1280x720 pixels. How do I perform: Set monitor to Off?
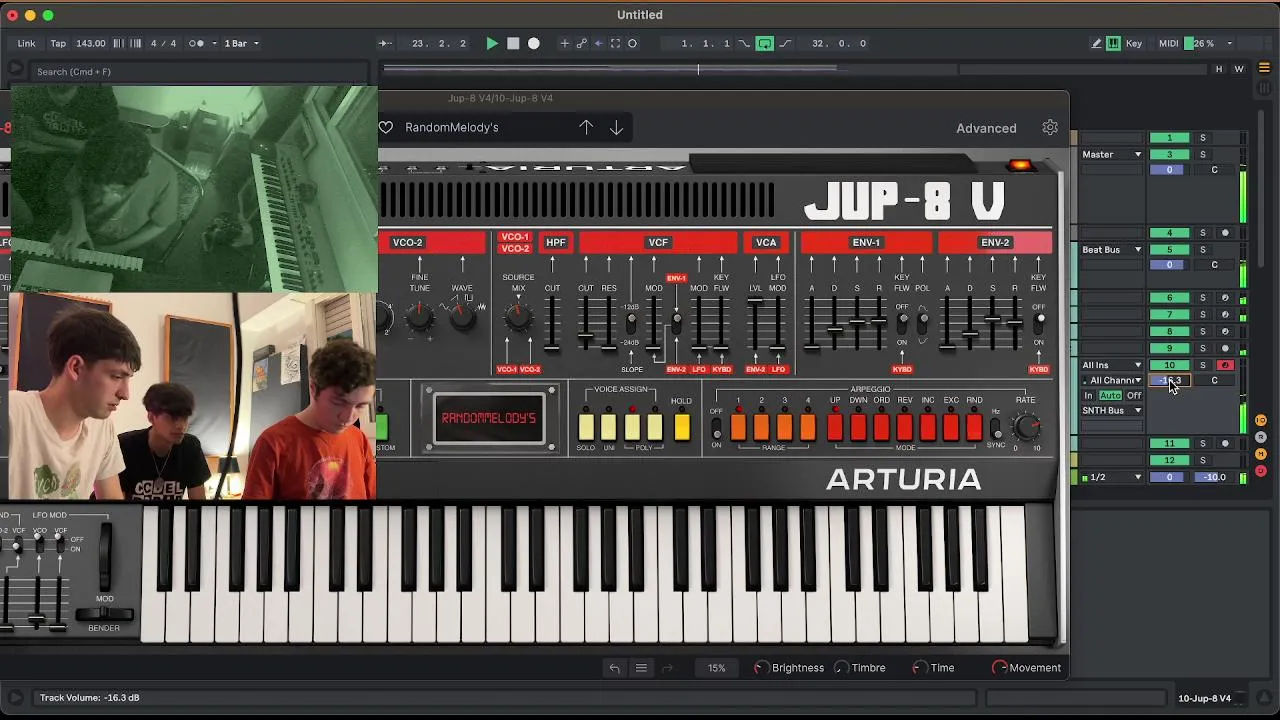point(1134,395)
